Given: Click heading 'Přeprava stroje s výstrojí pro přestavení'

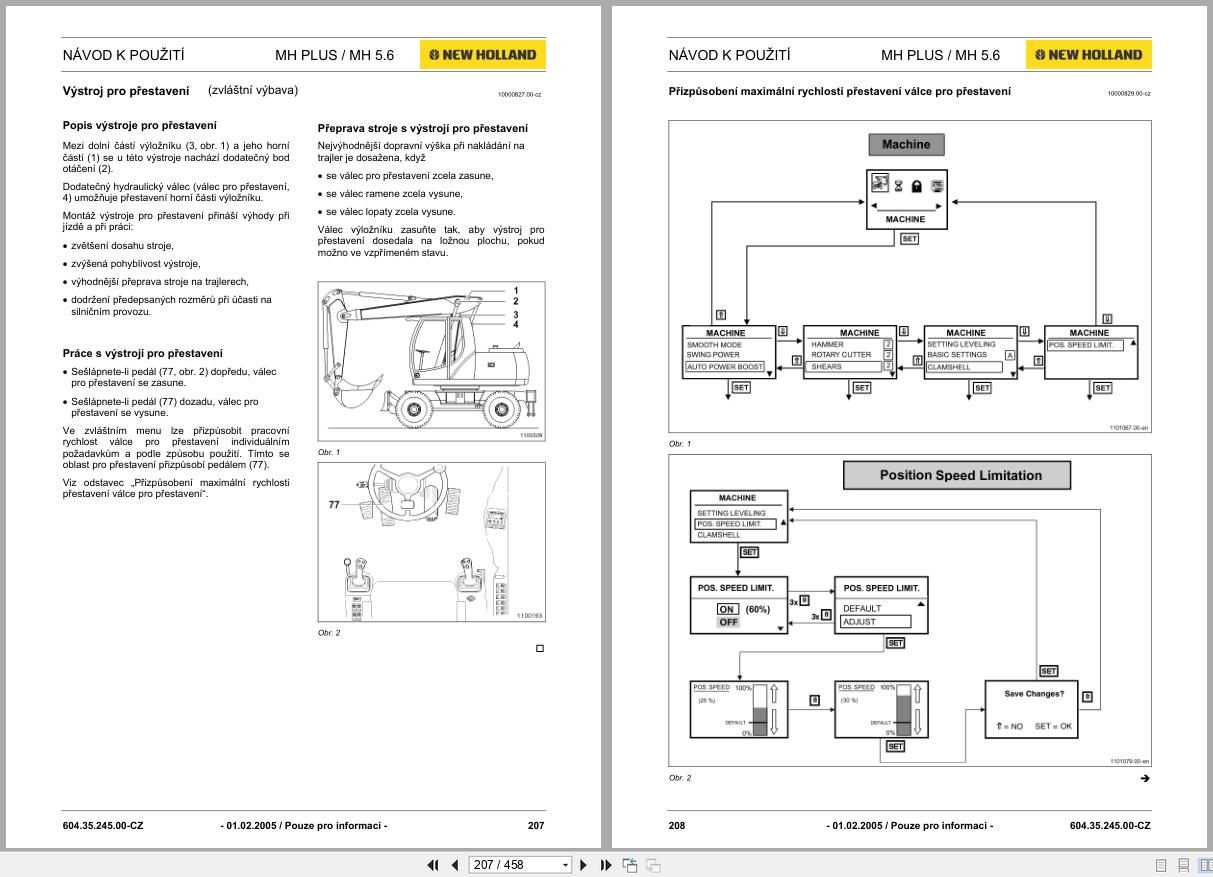Looking at the screenshot, I should [423, 128].
